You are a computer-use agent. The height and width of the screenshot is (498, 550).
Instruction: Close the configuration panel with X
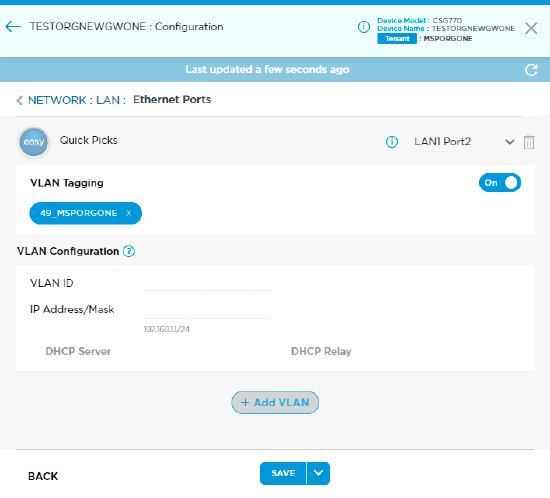531,28
